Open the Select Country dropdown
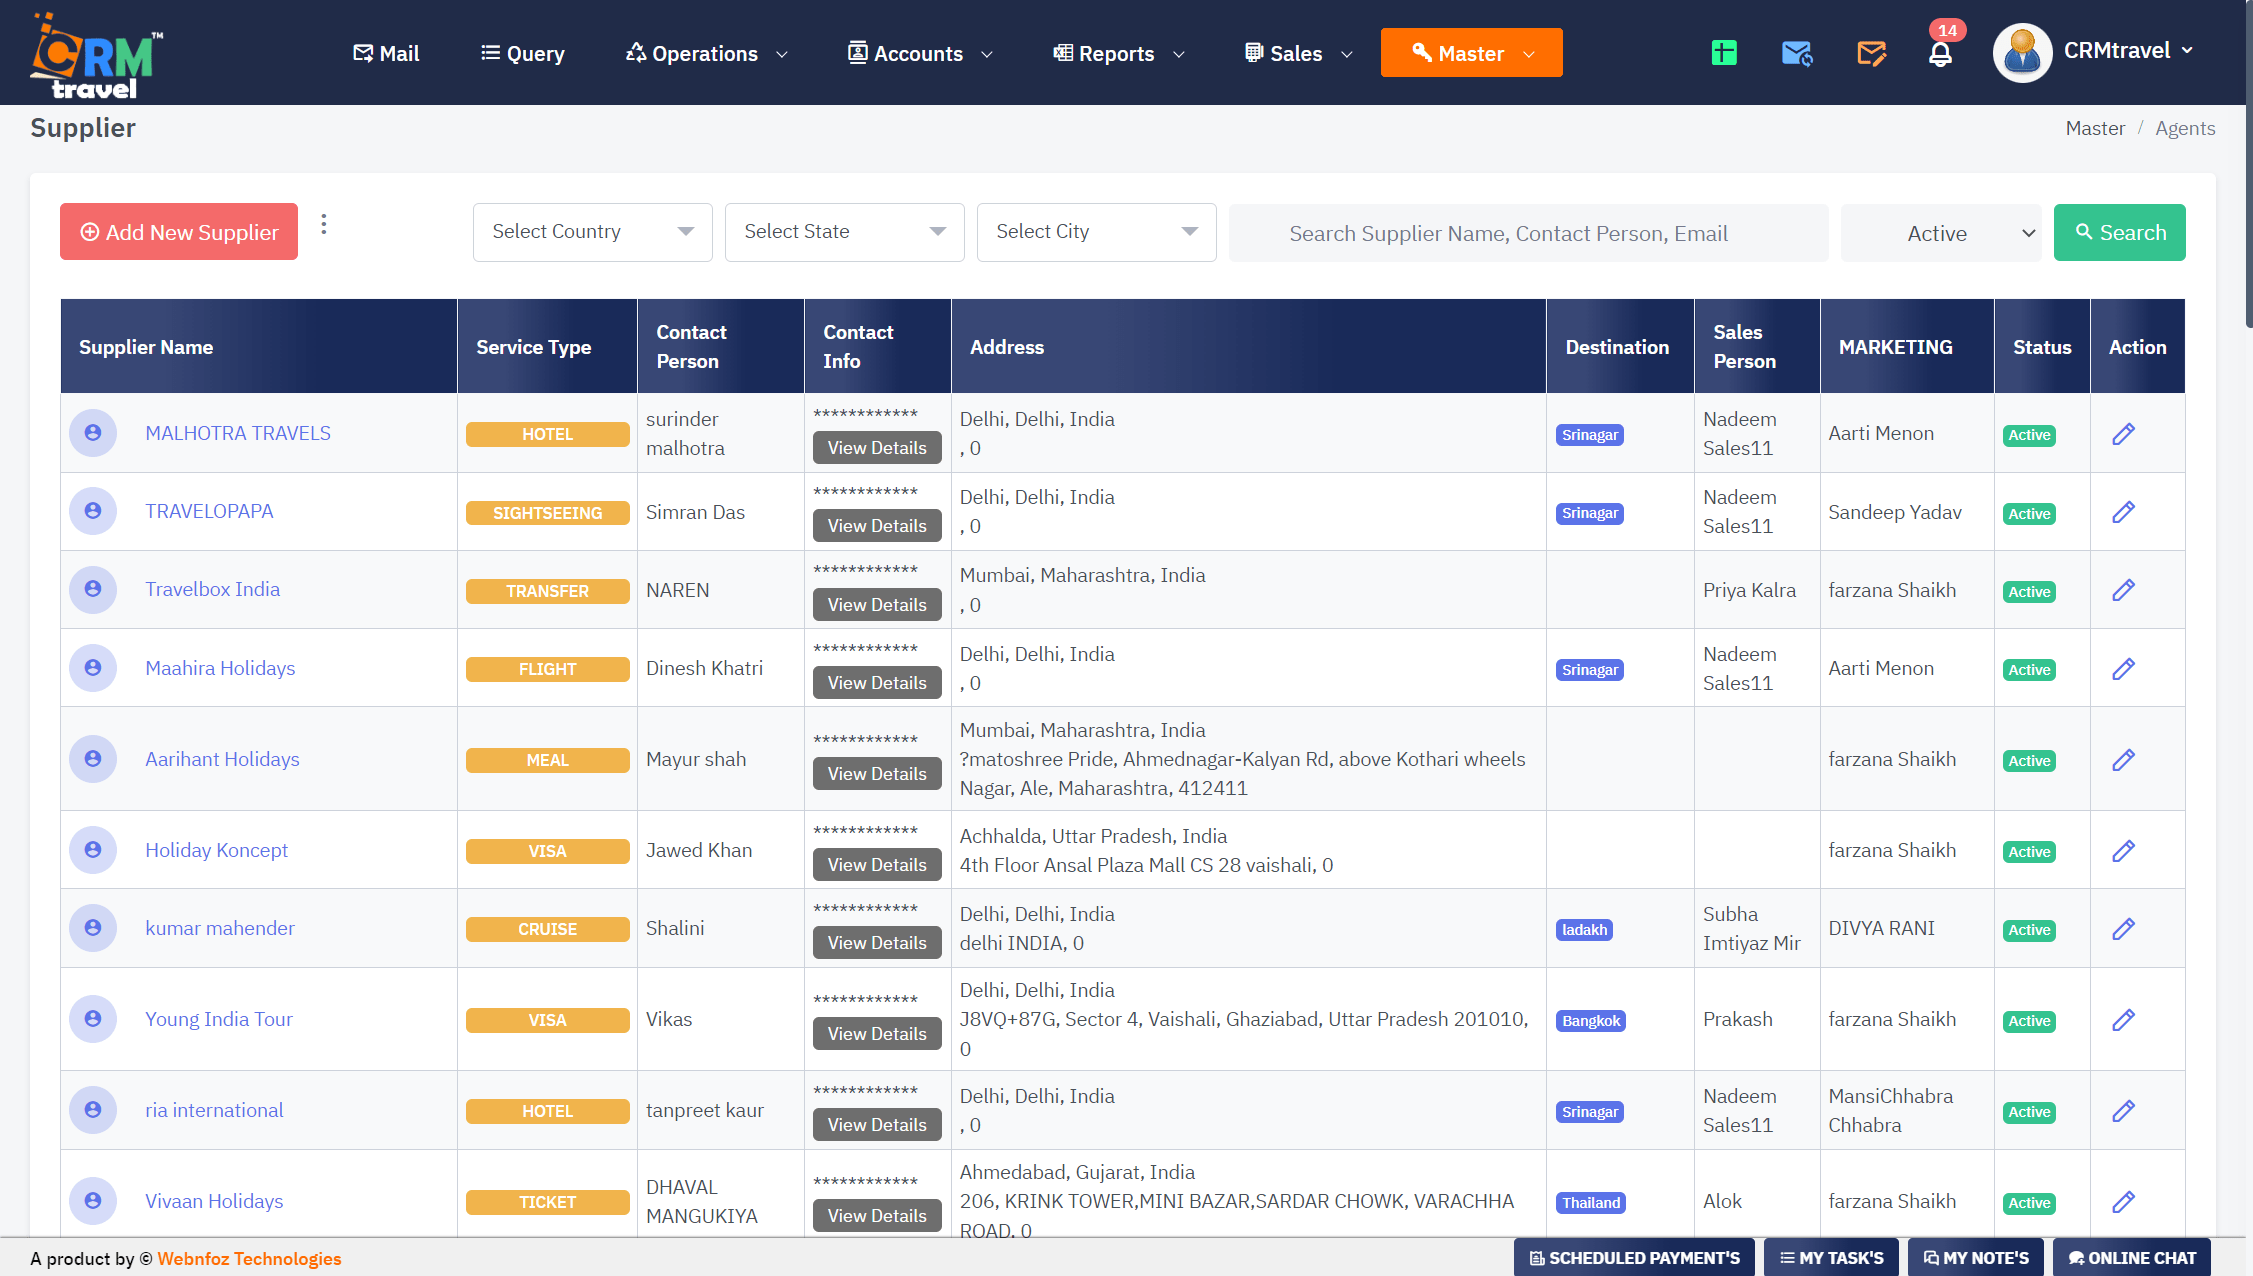This screenshot has height=1276, width=2253. click(591, 231)
